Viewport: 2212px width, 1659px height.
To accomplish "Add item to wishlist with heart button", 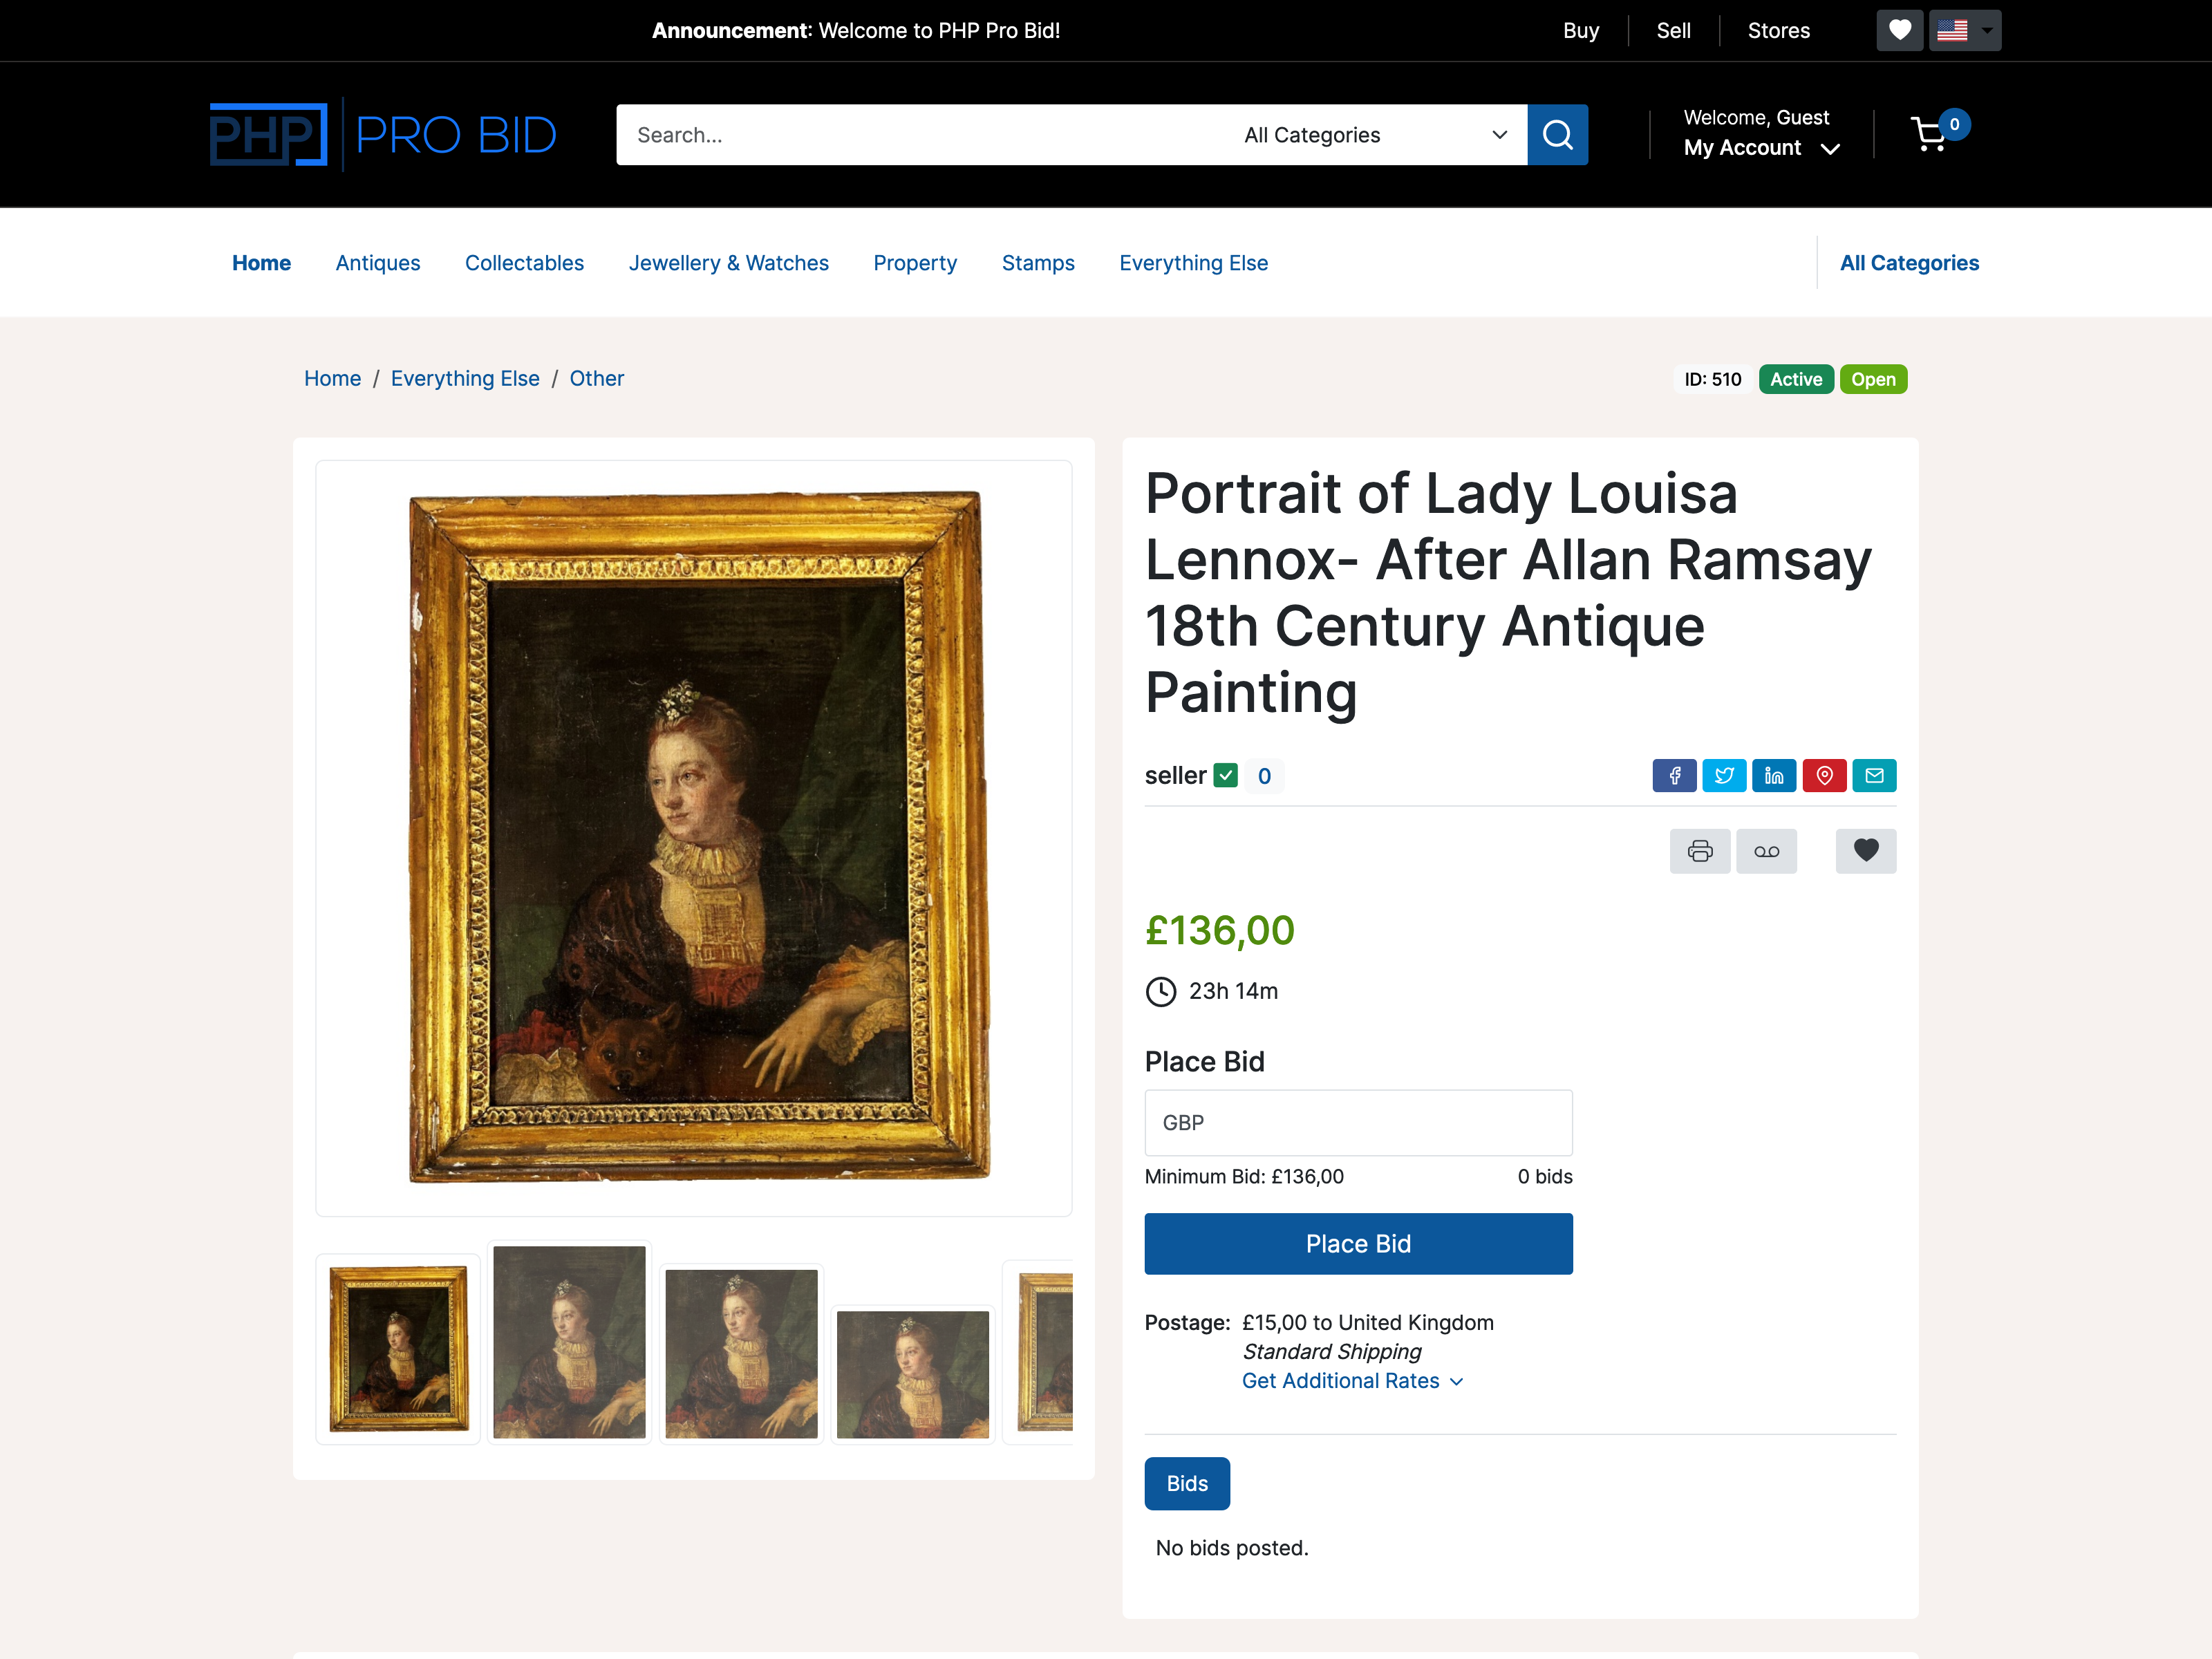I will tap(1865, 851).
